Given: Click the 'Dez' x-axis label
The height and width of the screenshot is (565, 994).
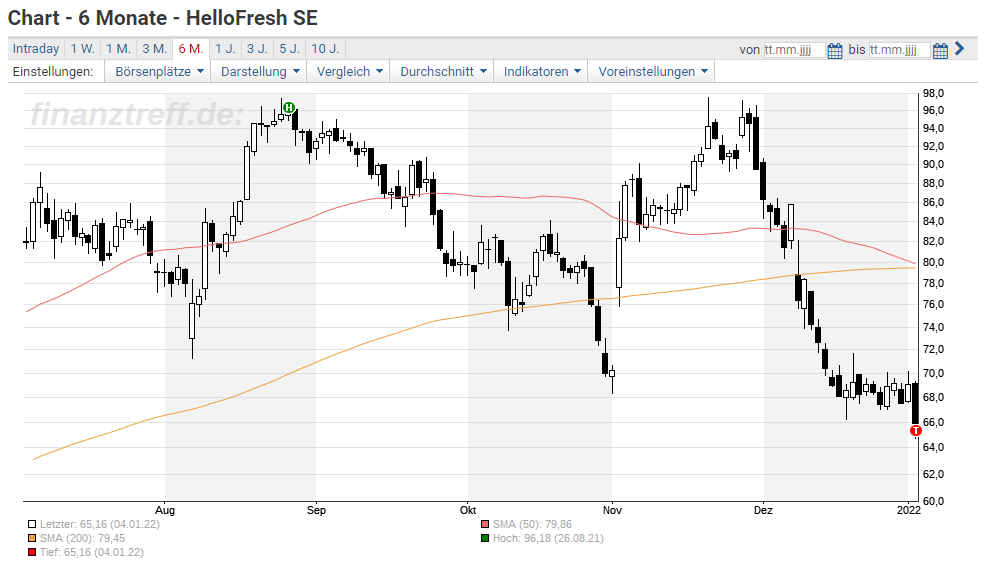Looking at the screenshot, I should [763, 510].
